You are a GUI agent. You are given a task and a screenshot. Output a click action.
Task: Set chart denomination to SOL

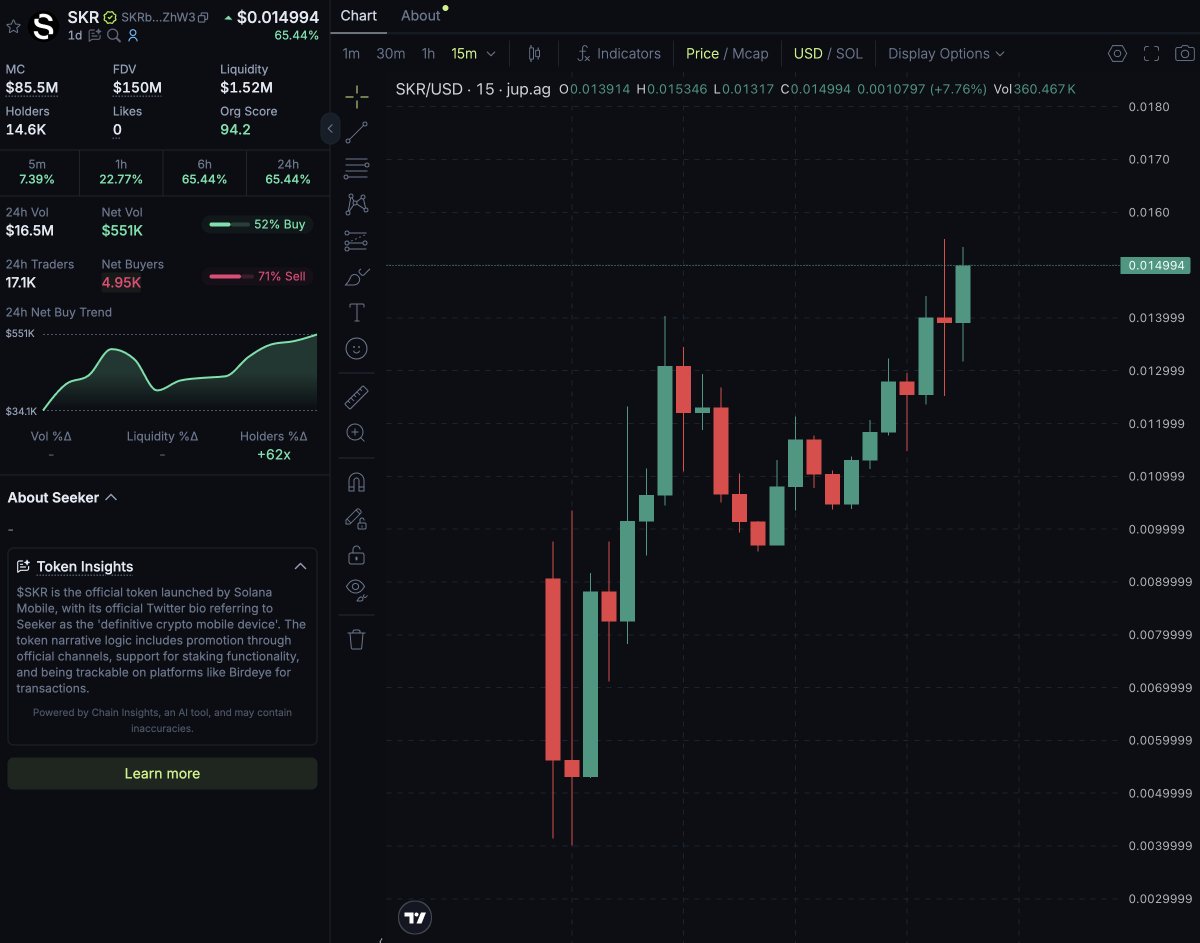(849, 54)
